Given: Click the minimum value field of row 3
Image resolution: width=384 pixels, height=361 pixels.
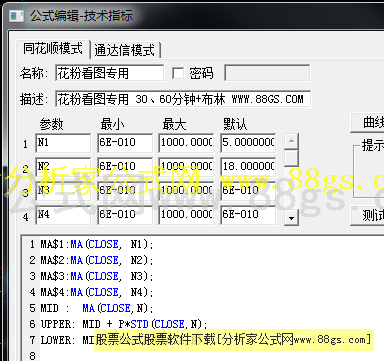Looking at the screenshot, I should (x=125, y=191).
